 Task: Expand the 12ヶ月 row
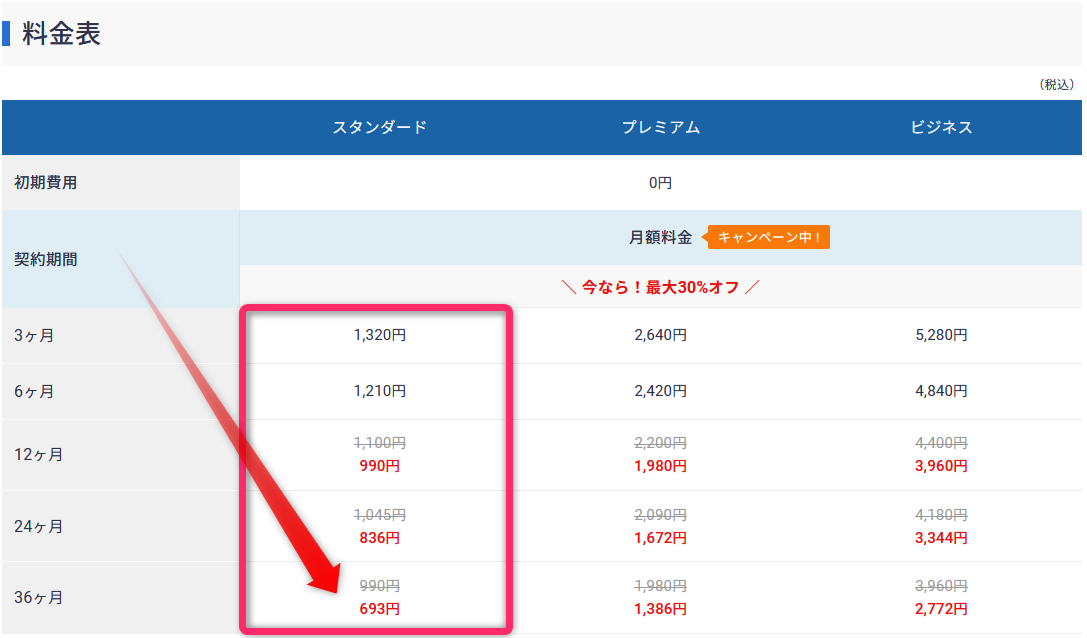coord(40,453)
